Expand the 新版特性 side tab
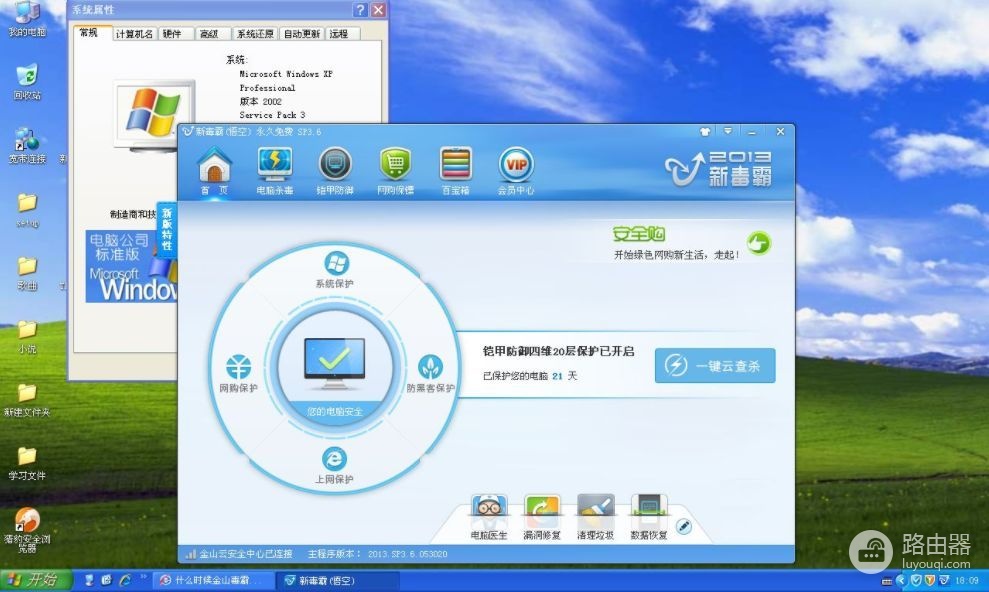The height and width of the screenshot is (592, 989). (x=167, y=229)
